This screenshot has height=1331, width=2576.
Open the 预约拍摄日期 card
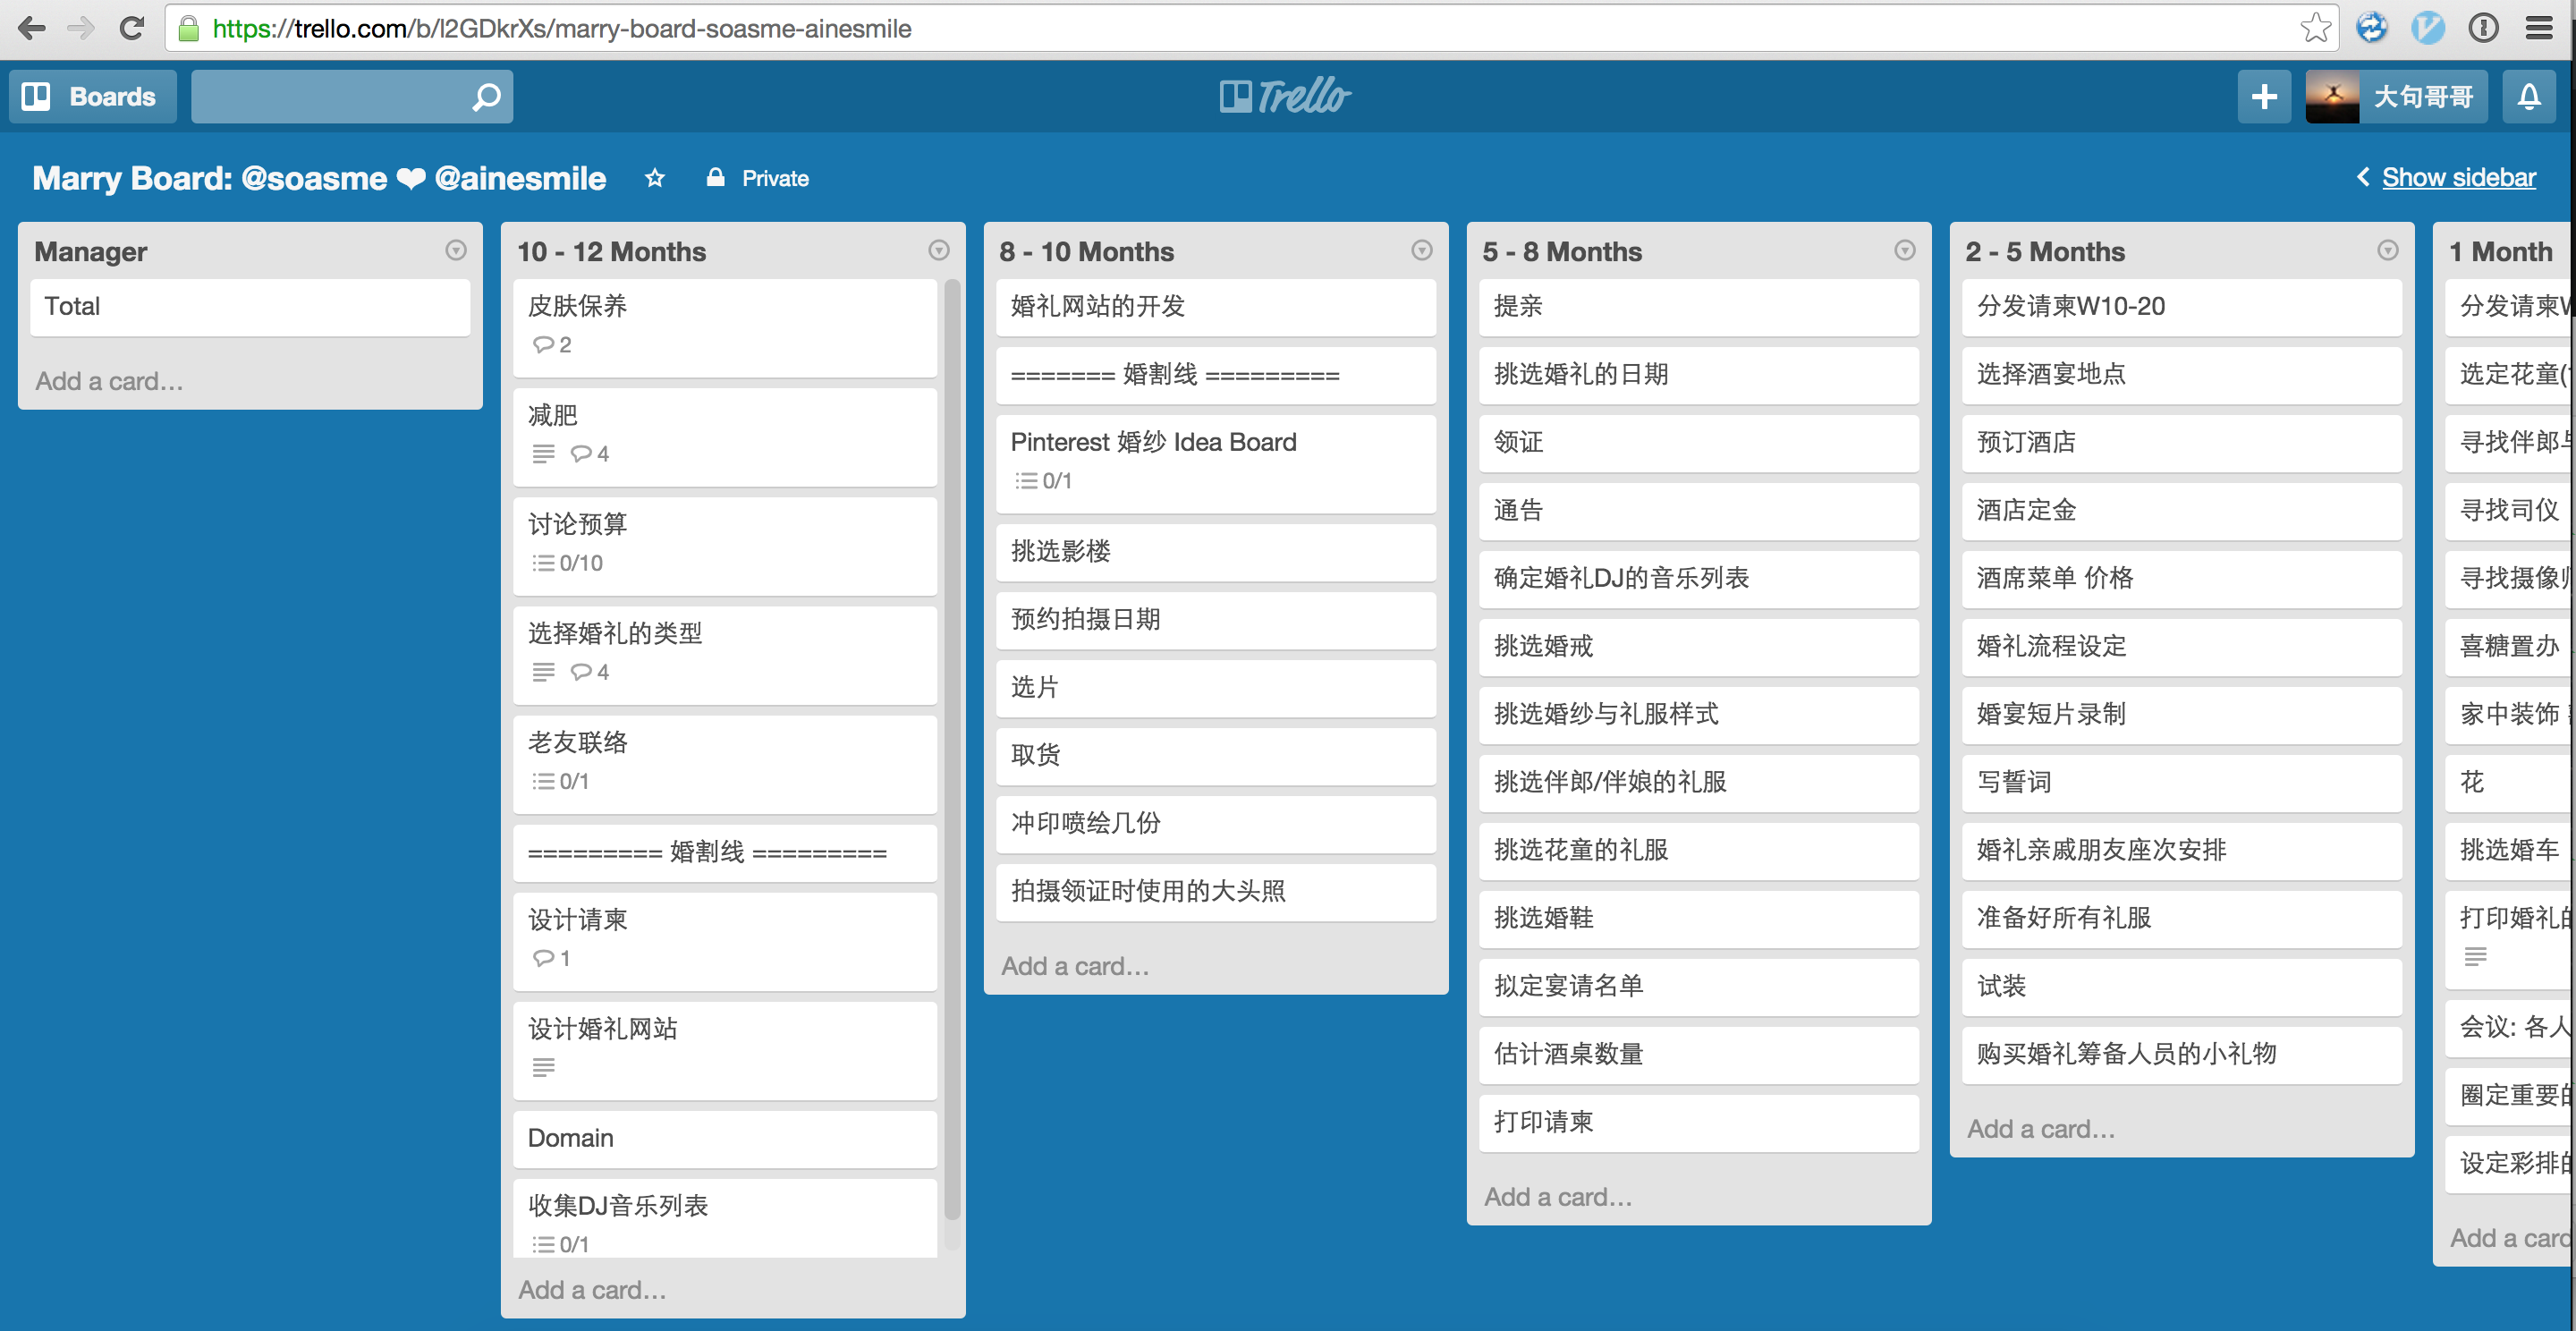[1216, 620]
